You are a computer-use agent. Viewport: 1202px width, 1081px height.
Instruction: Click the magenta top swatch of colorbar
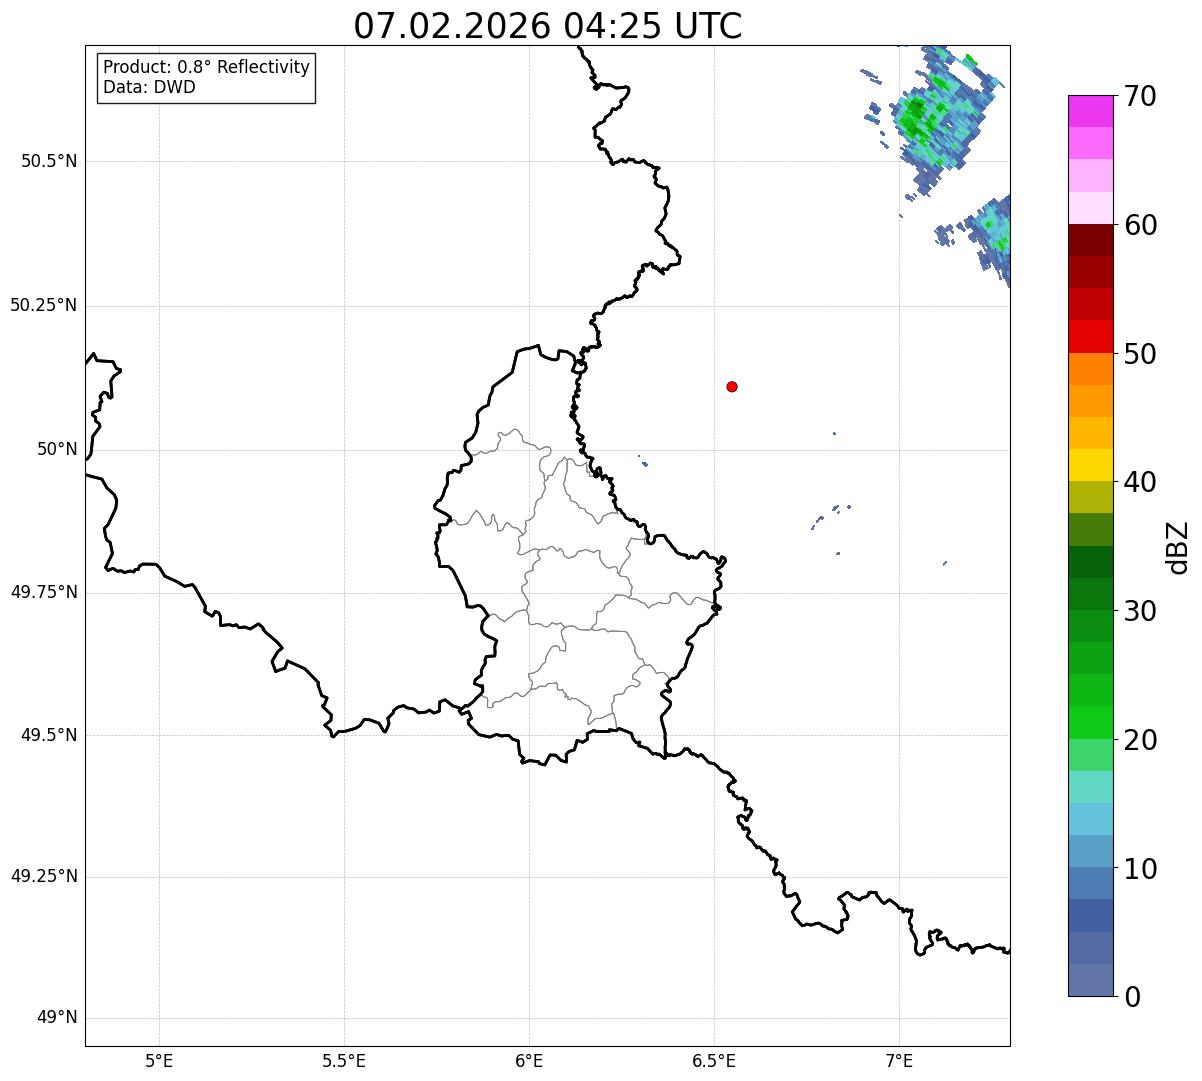(x=1090, y=111)
